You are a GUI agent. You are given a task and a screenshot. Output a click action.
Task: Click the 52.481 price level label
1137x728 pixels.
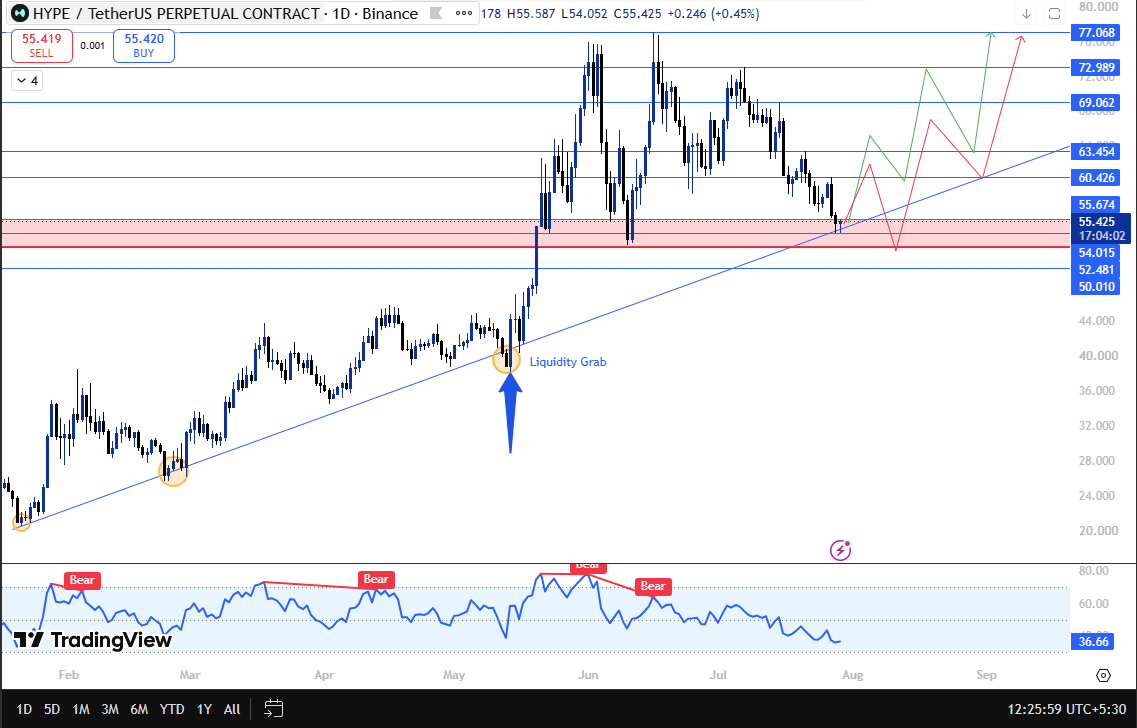(x=1096, y=270)
